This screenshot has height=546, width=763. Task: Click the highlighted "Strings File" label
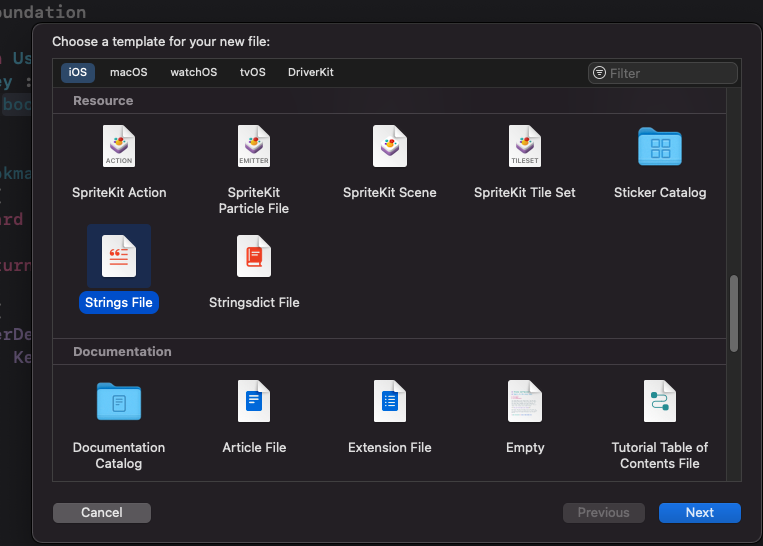pyautogui.click(x=119, y=303)
